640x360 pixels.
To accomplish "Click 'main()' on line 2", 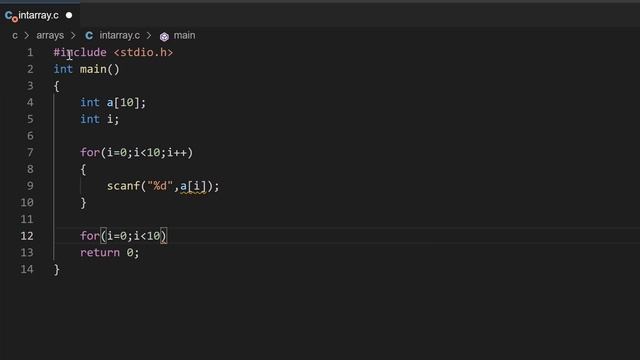I will [100, 69].
